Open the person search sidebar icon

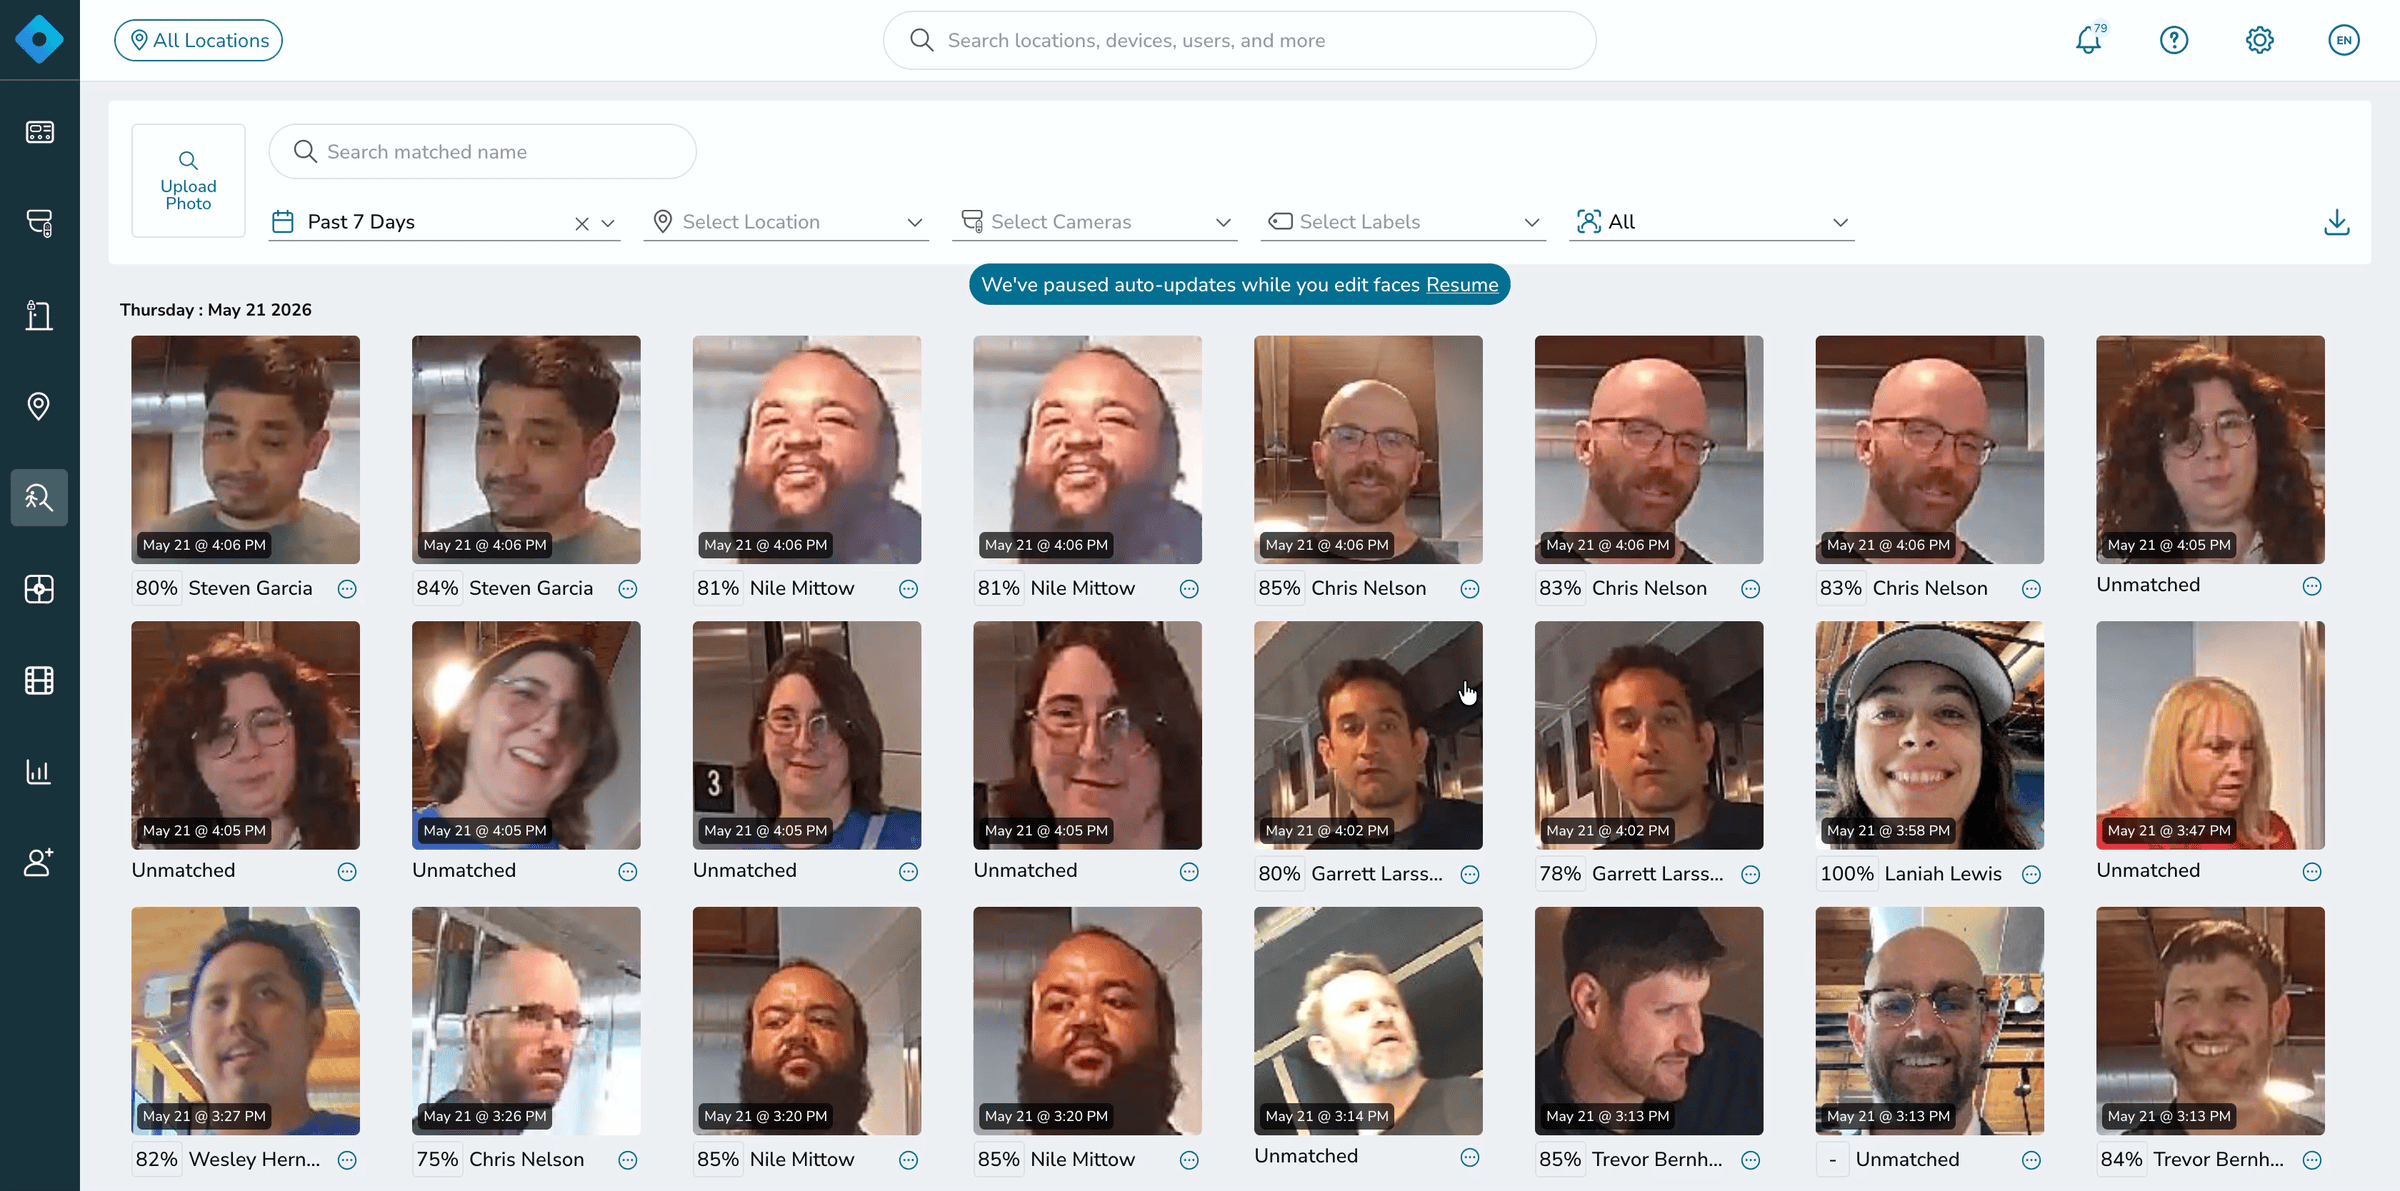tap(39, 497)
